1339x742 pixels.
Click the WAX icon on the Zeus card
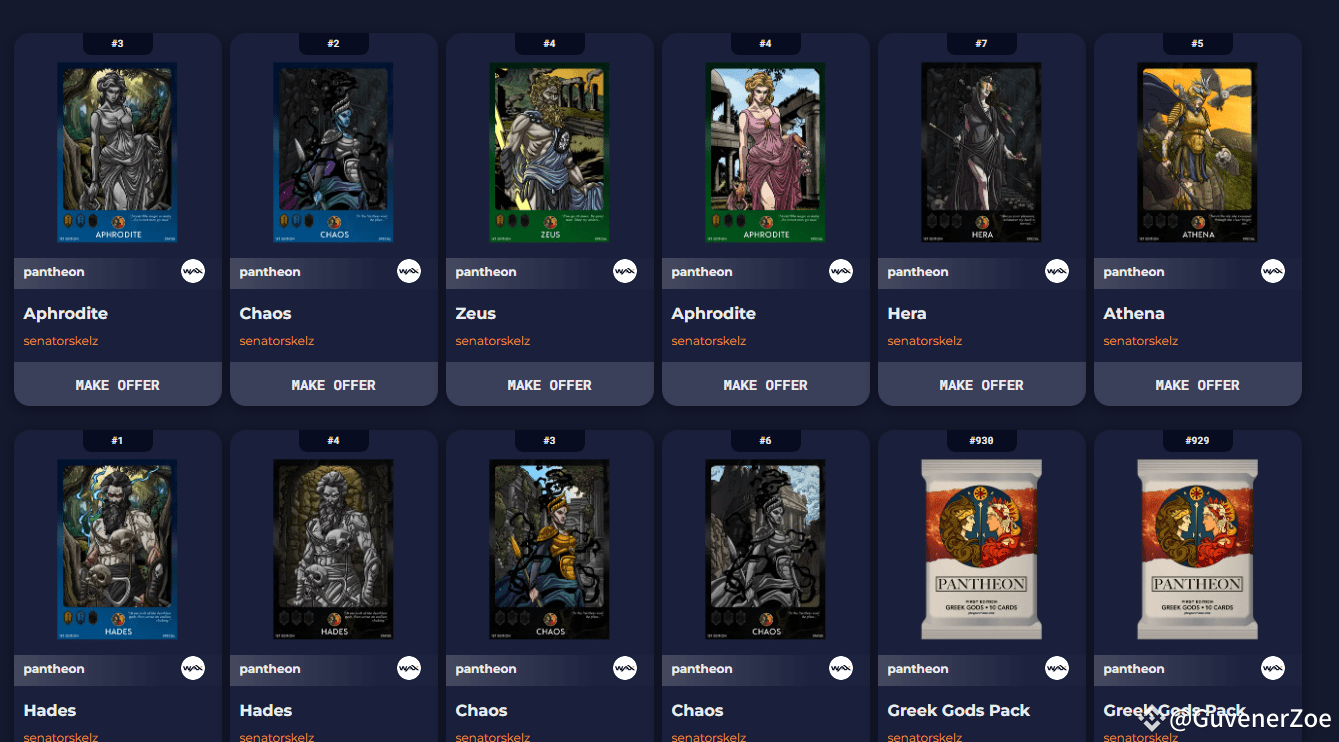(x=625, y=271)
